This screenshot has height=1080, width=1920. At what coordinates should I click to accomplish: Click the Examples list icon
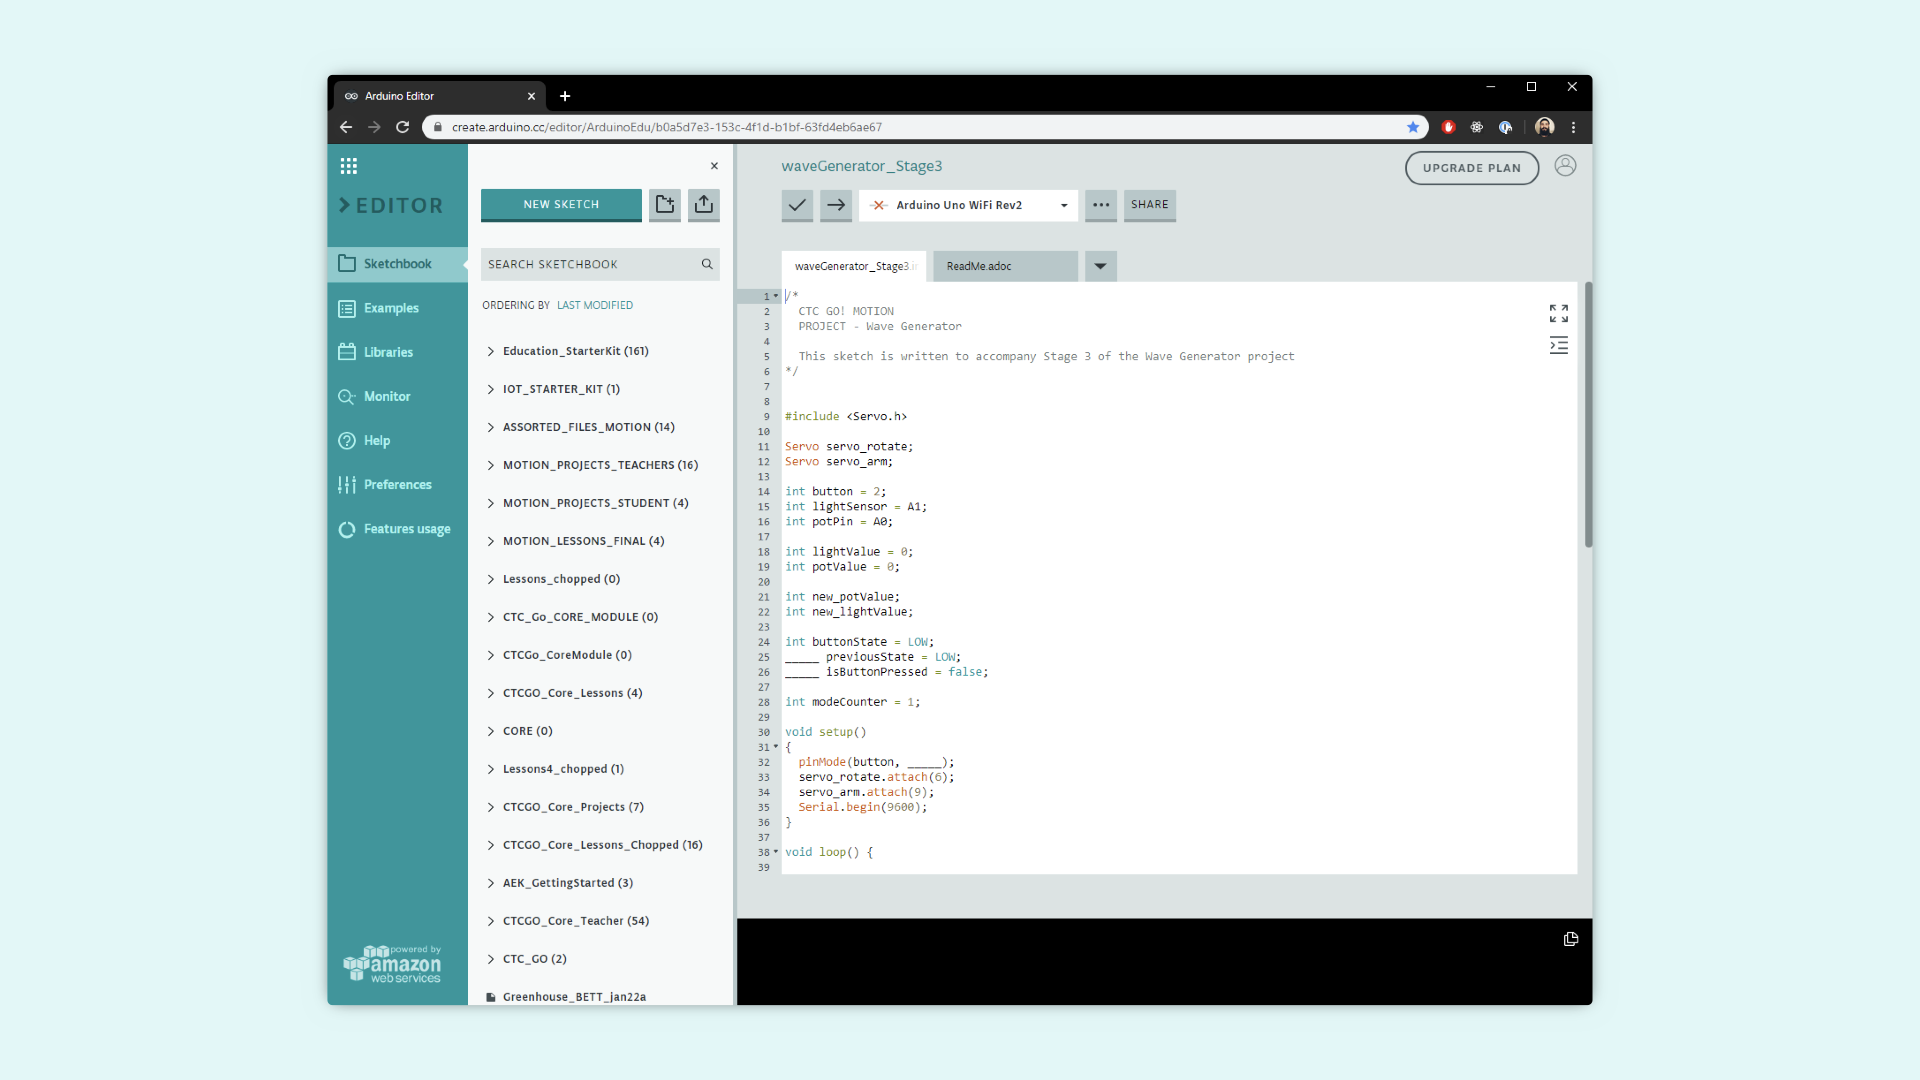tap(347, 308)
